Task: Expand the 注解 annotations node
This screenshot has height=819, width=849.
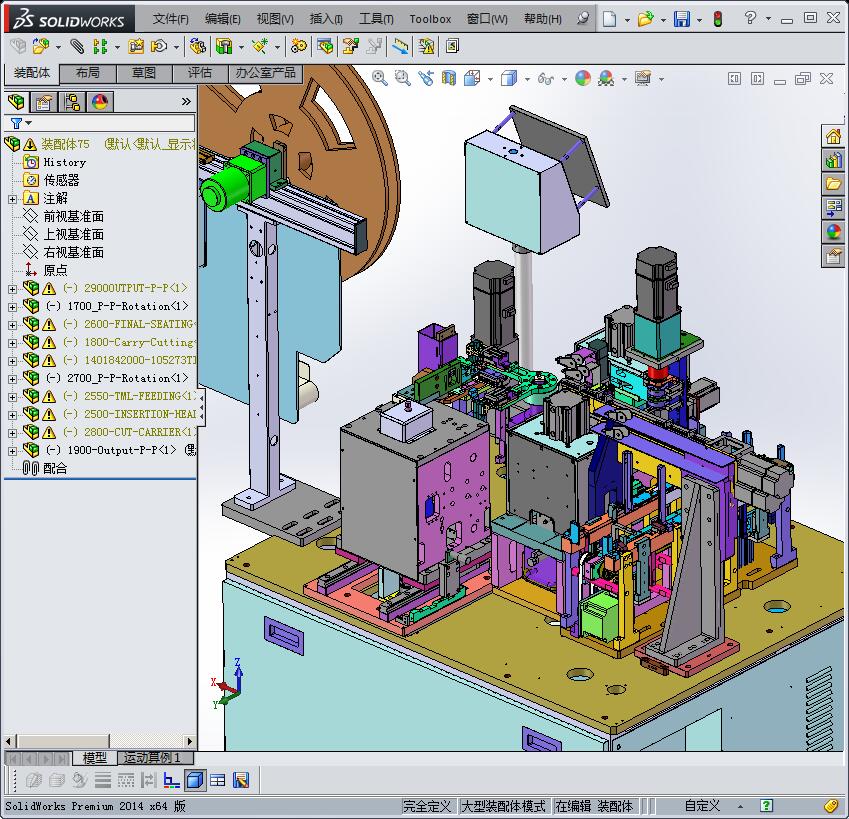Action: coord(12,199)
